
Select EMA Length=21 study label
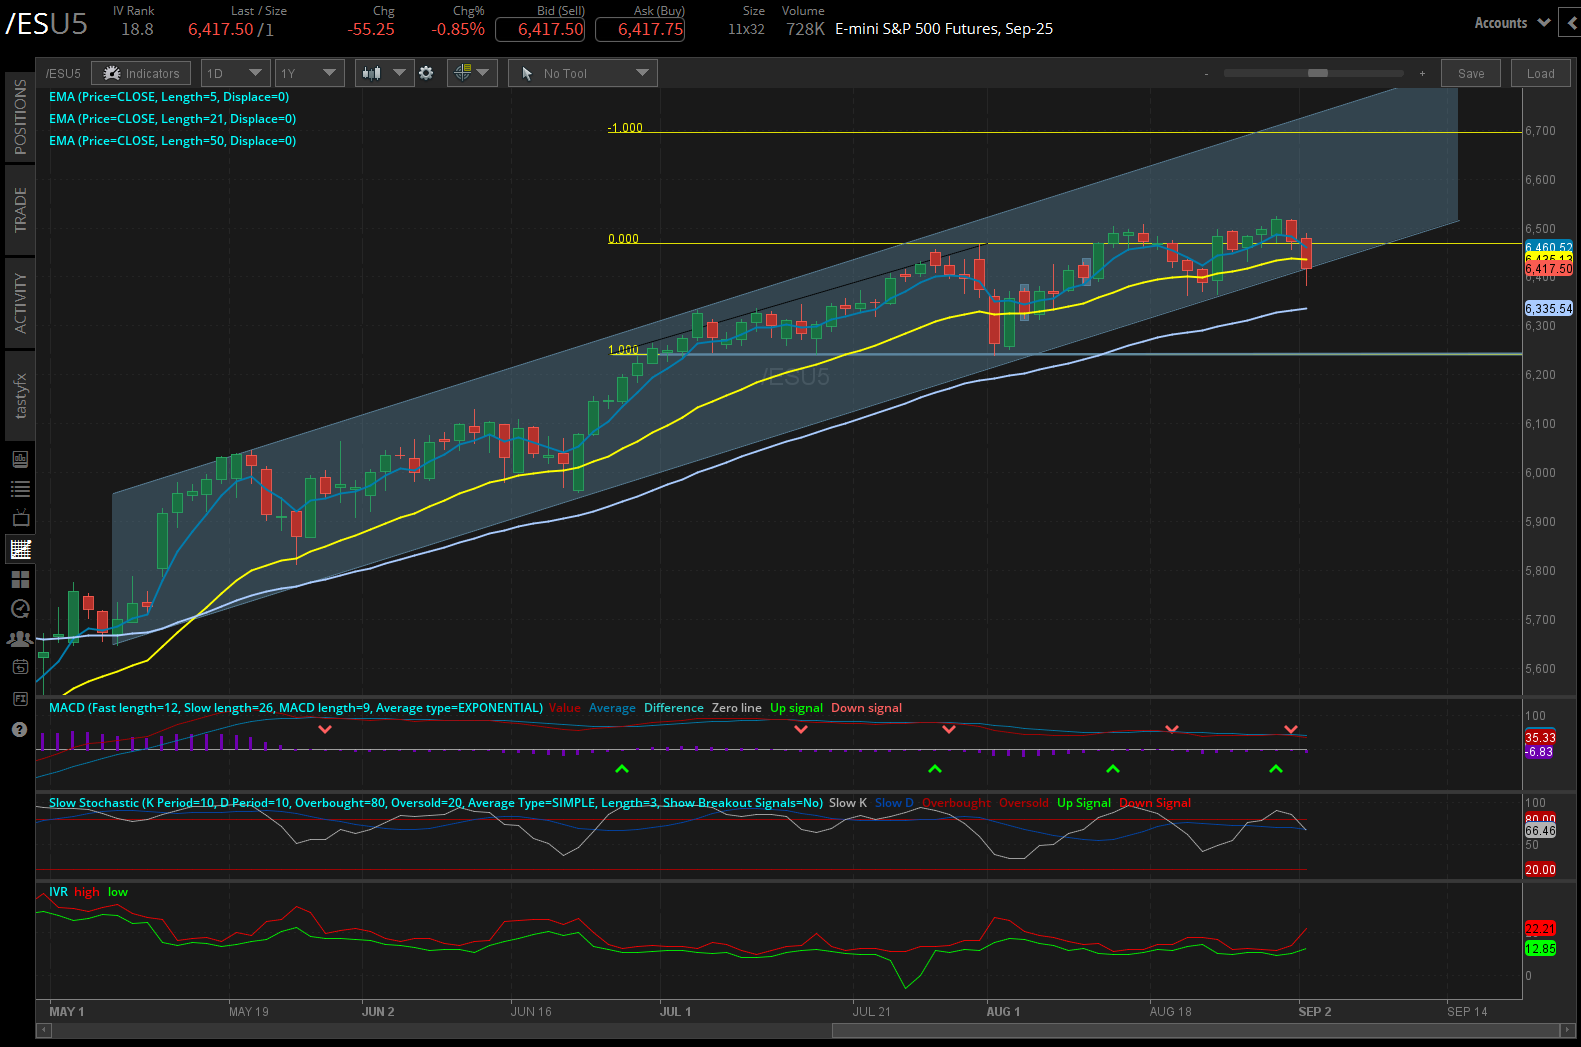(x=172, y=119)
